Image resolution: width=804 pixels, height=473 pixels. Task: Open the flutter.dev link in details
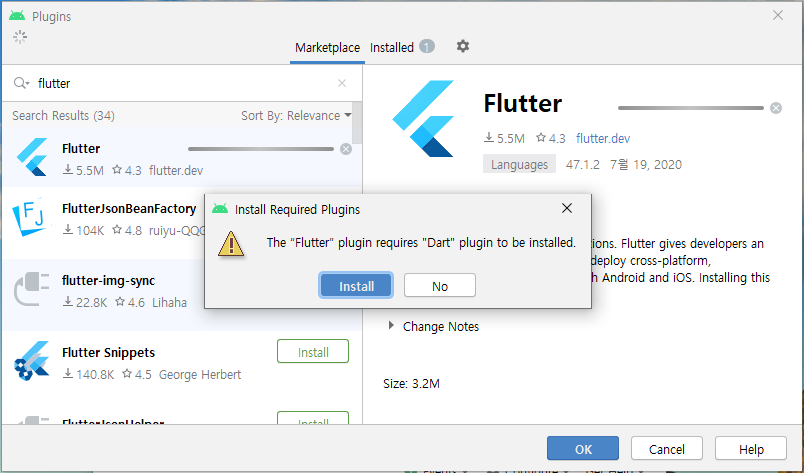tap(602, 139)
